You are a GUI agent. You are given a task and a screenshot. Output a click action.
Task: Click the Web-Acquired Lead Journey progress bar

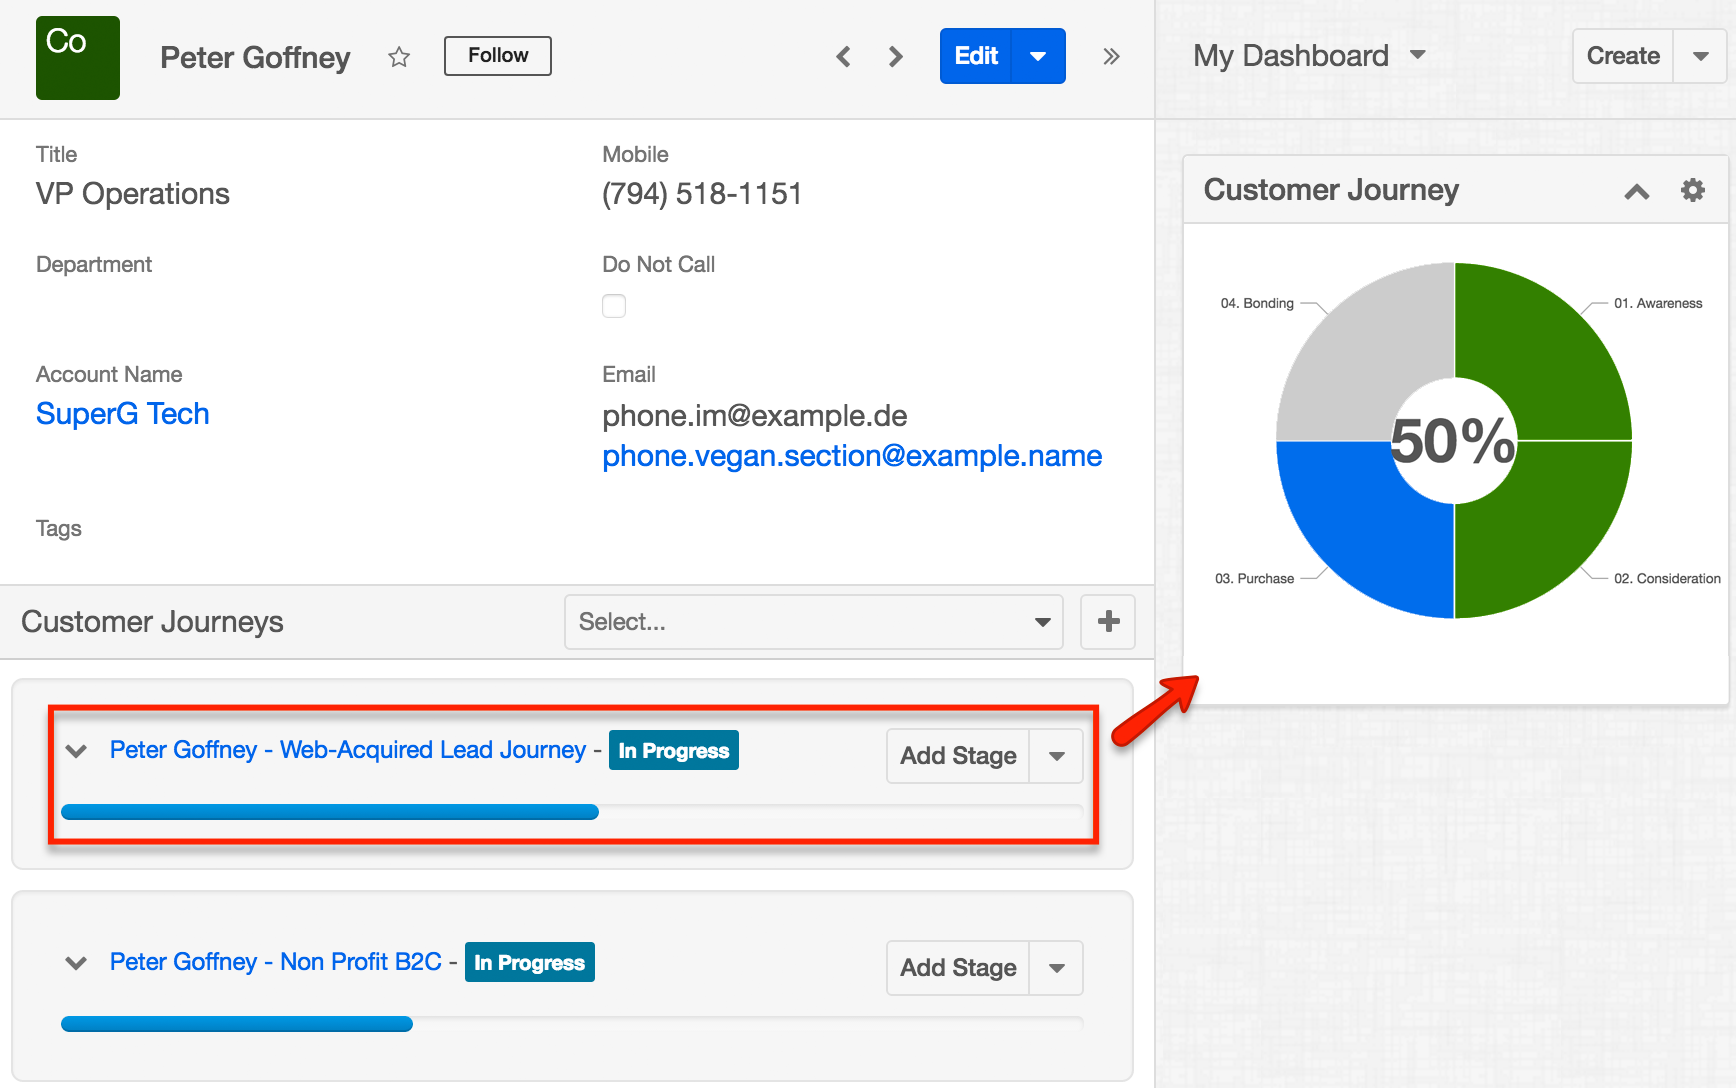point(330,812)
